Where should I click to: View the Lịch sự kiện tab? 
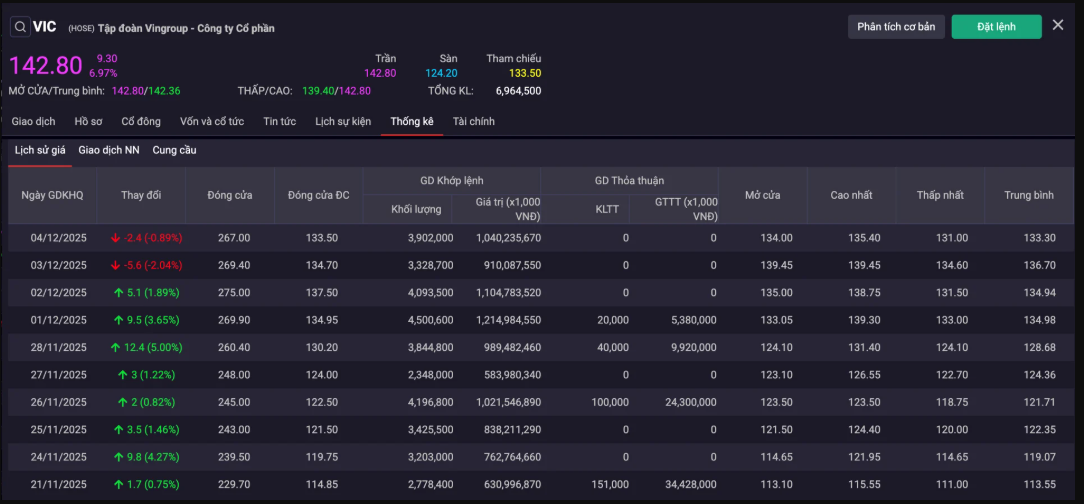click(343, 122)
